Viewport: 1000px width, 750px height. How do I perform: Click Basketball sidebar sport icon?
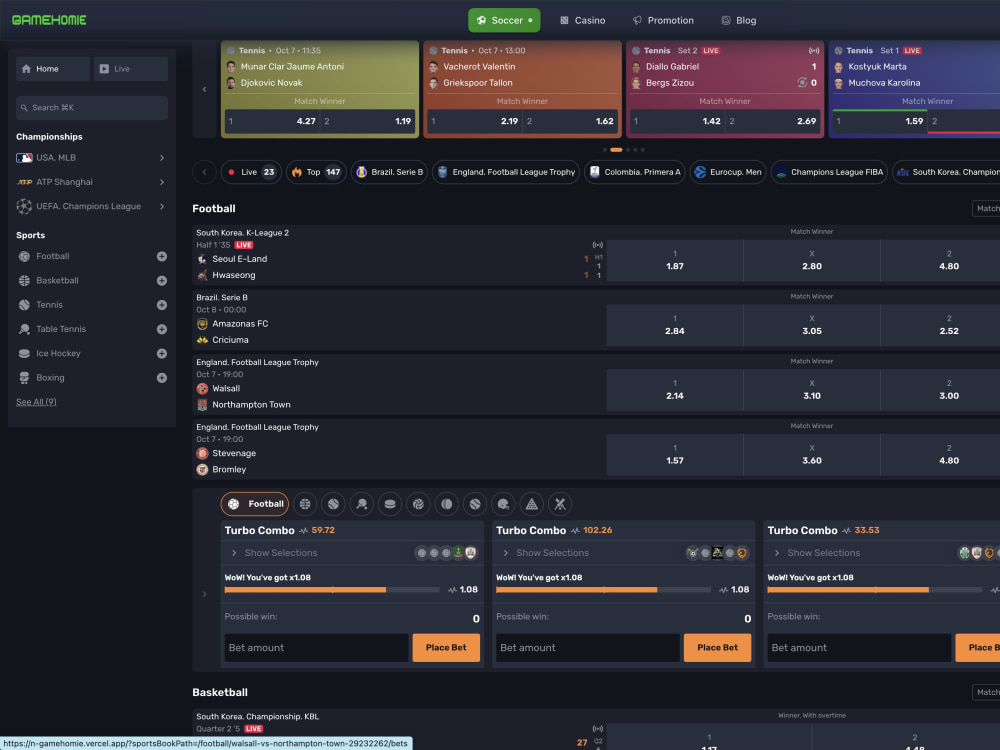click(24, 281)
